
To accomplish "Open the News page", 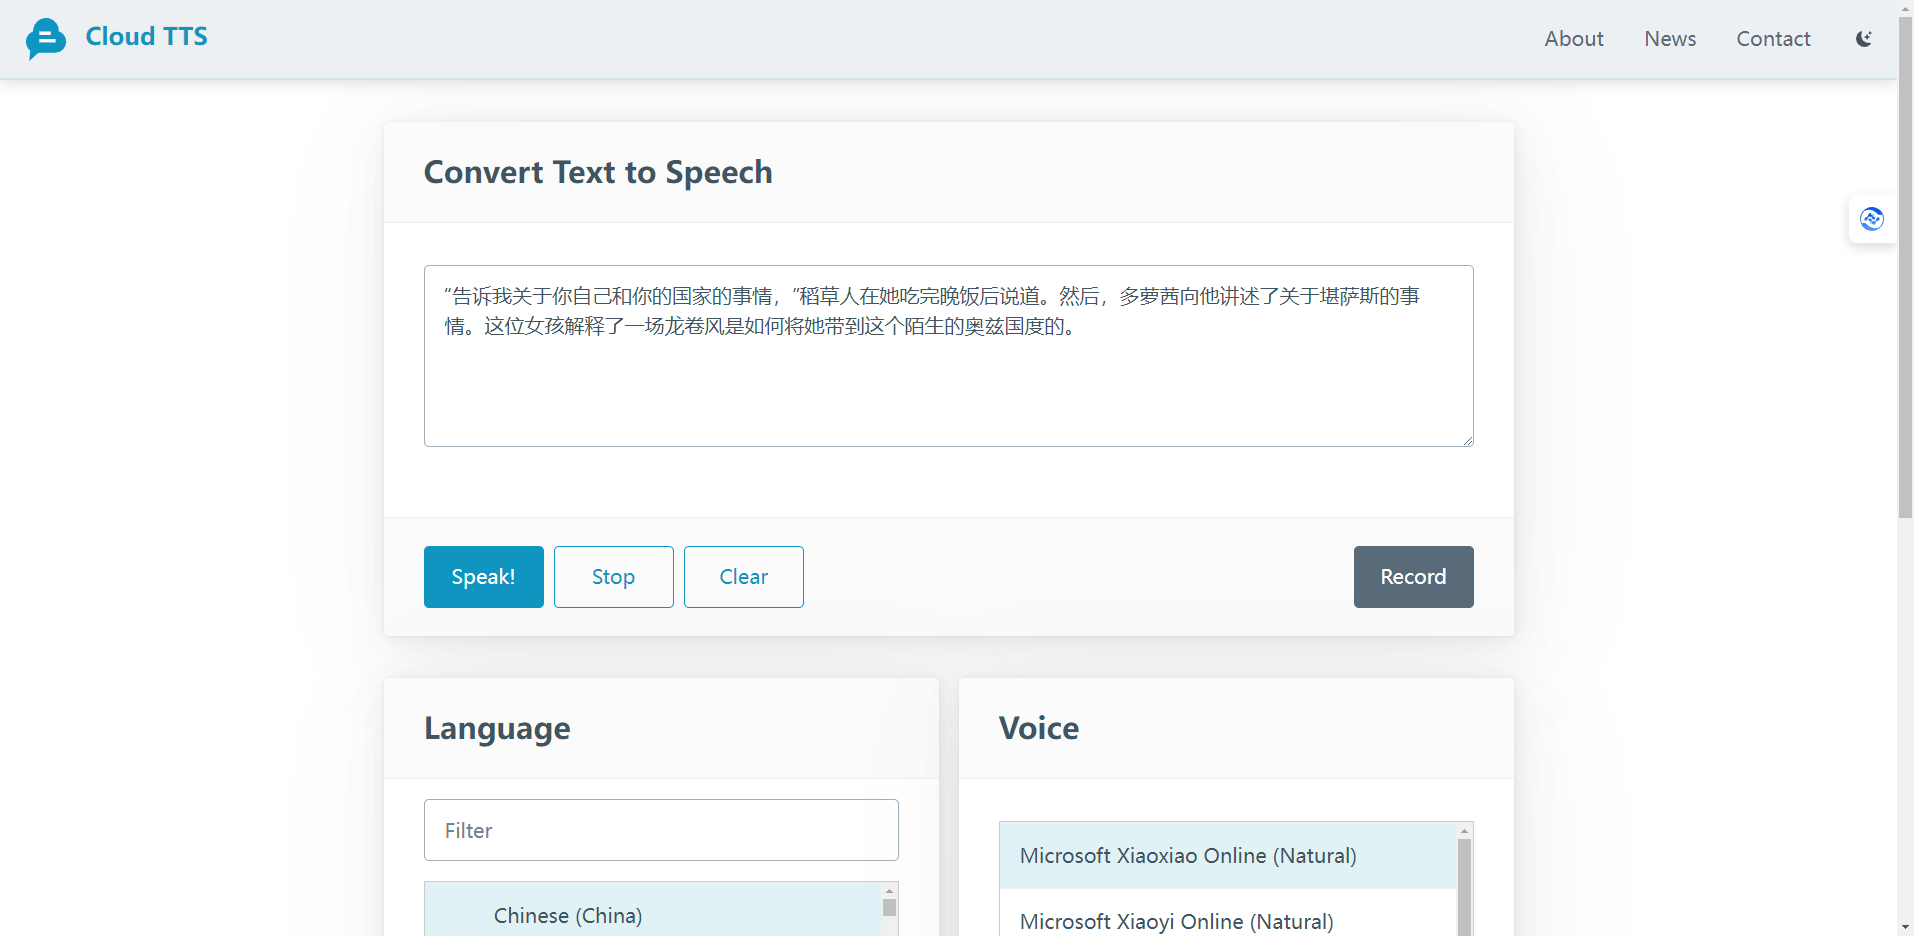I will click(1669, 38).
